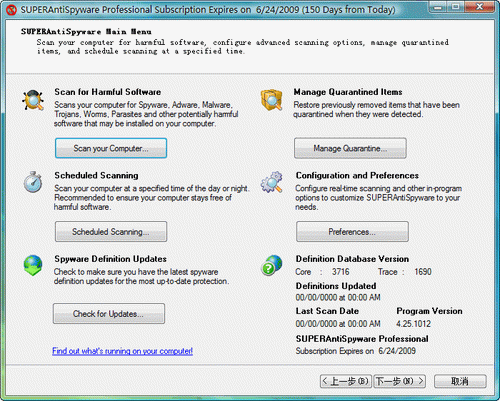Go back with the 上一步(B) button
500x401 pixels.
tap(346, 381)
